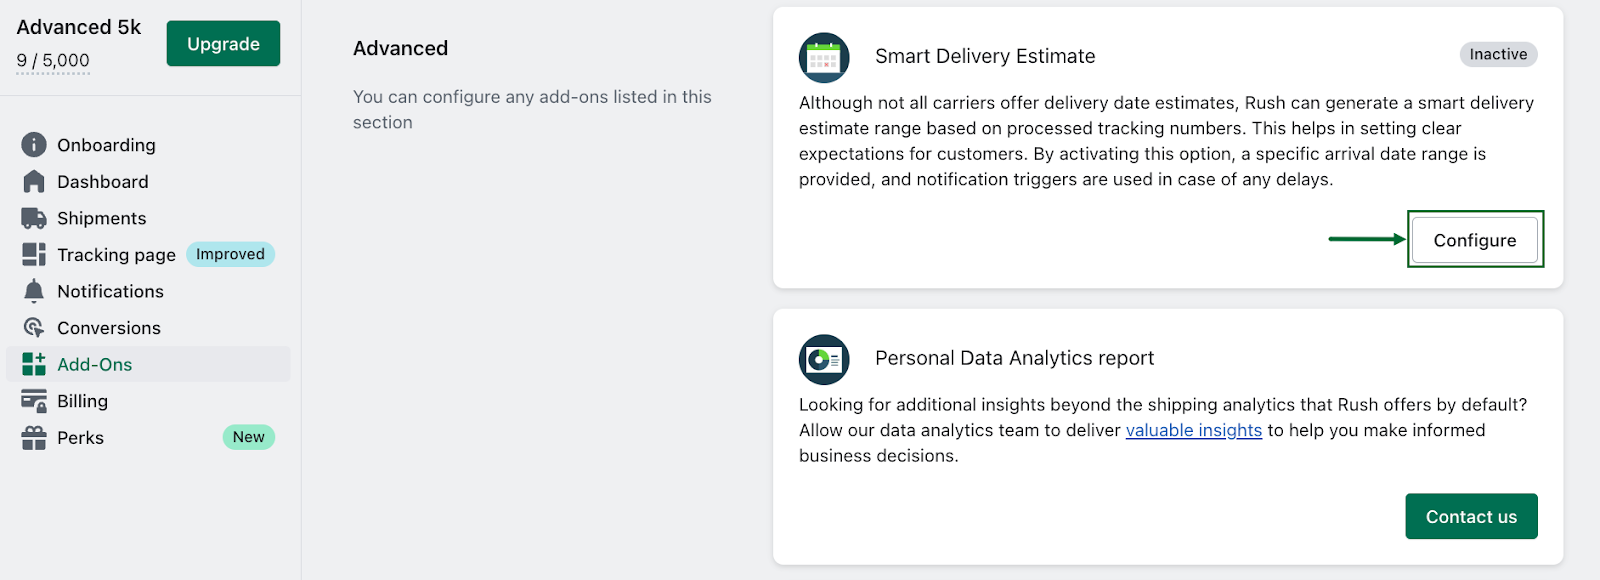
Task: Click the Perks gift icon
Action: (x=34, y=438)
